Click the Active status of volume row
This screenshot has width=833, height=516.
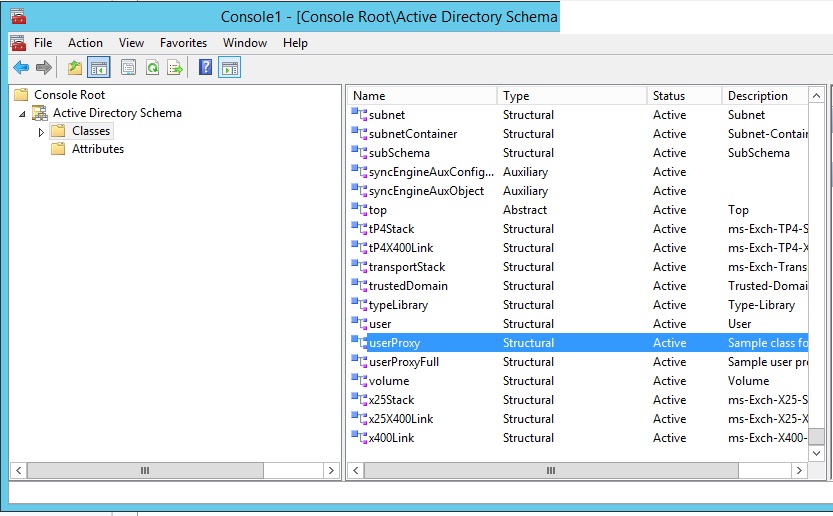669,381
